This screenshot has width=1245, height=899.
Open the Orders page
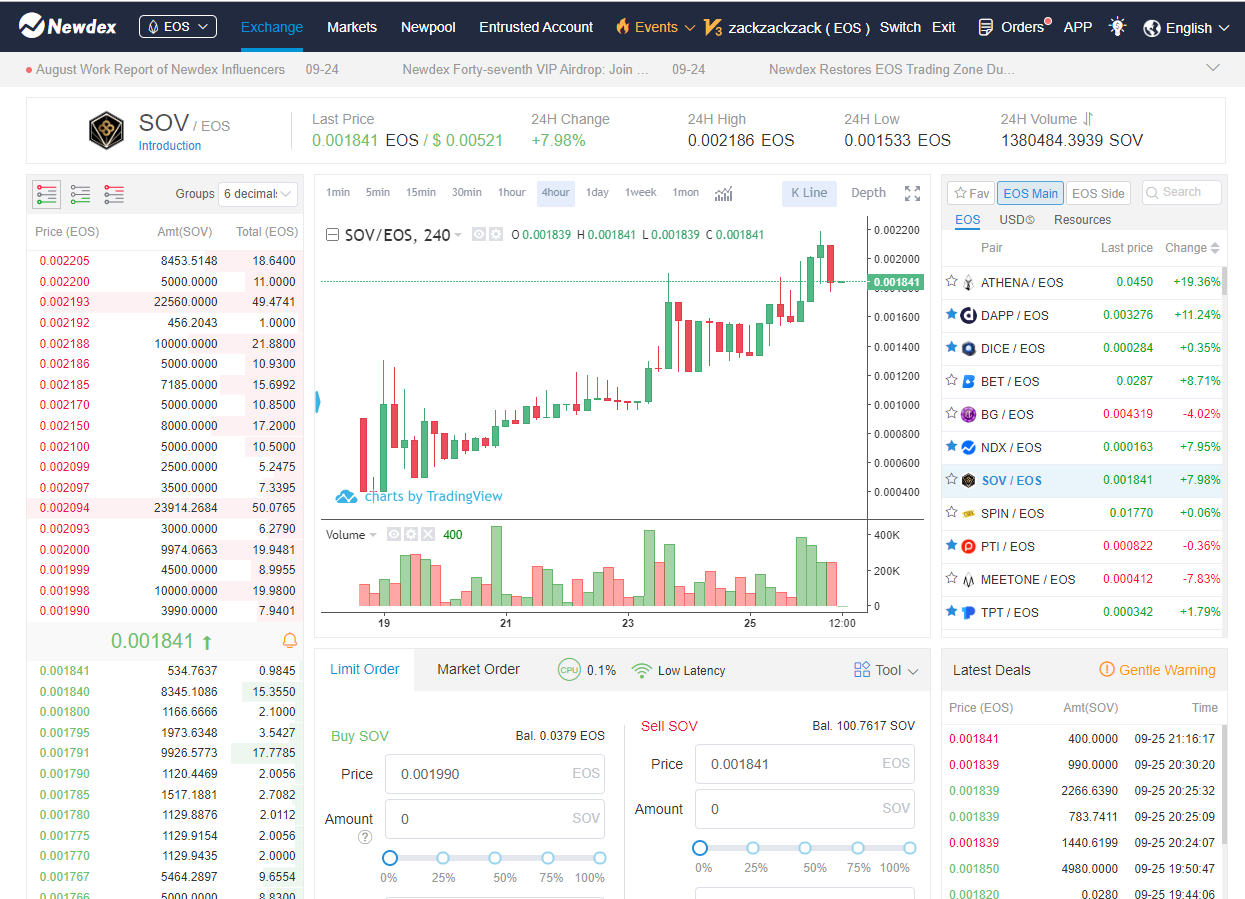(x=1013, y=27)
